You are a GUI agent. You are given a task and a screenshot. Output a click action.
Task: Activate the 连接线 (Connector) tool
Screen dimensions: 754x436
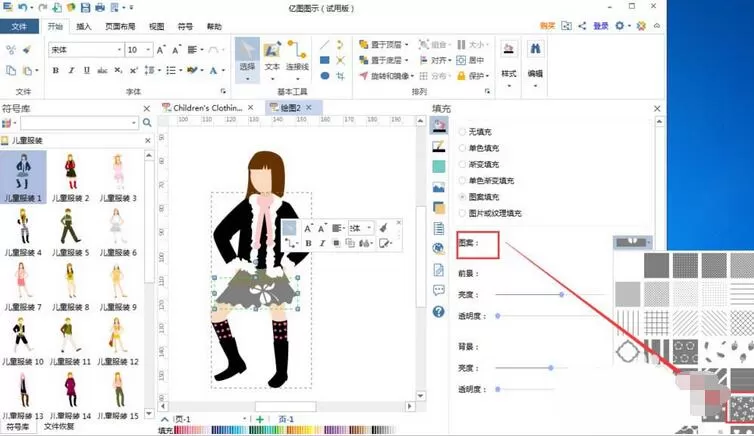tap(297, 57)
